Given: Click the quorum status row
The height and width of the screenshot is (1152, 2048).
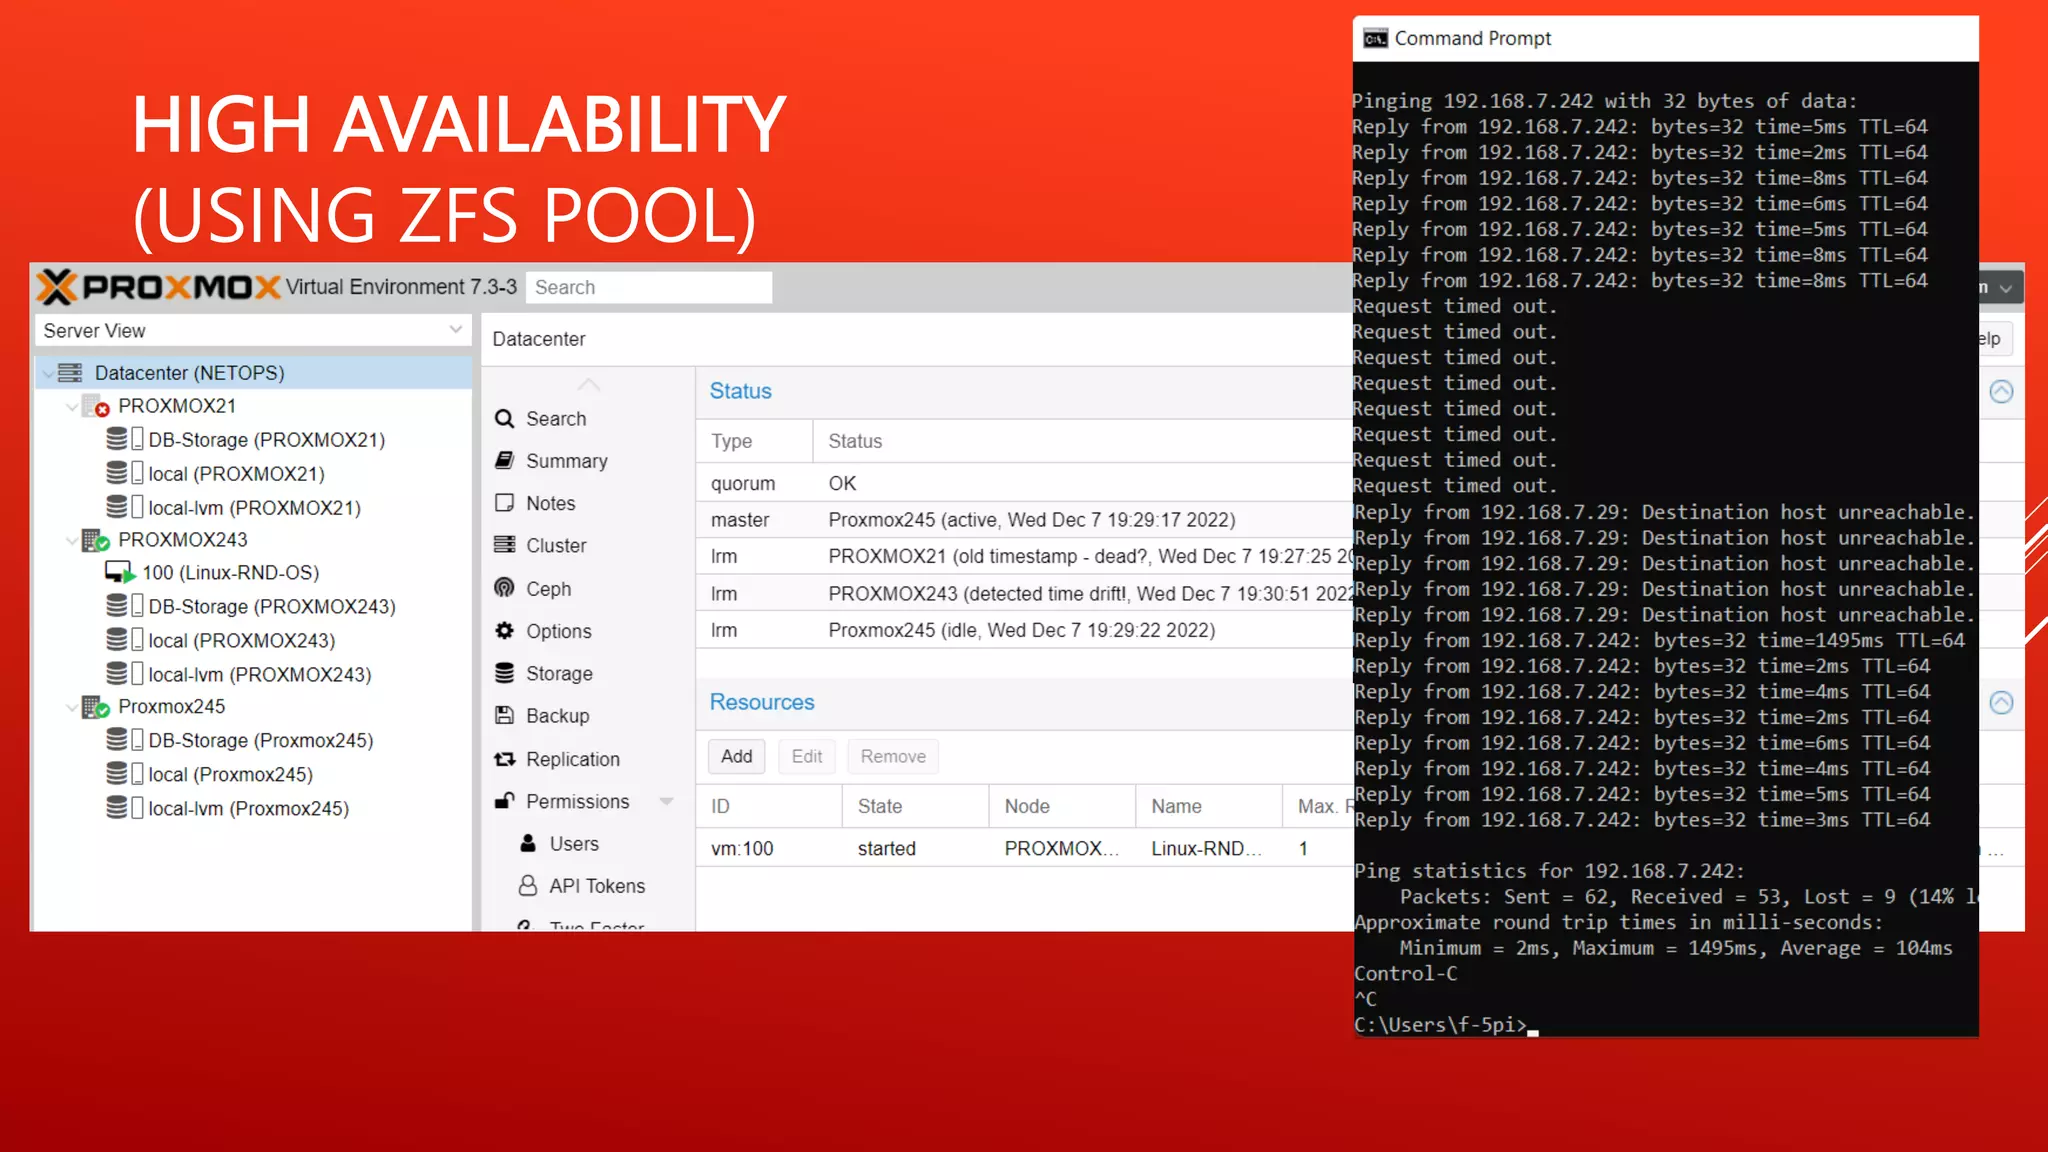Looking at the screenshot, I should coord(1025,483).
